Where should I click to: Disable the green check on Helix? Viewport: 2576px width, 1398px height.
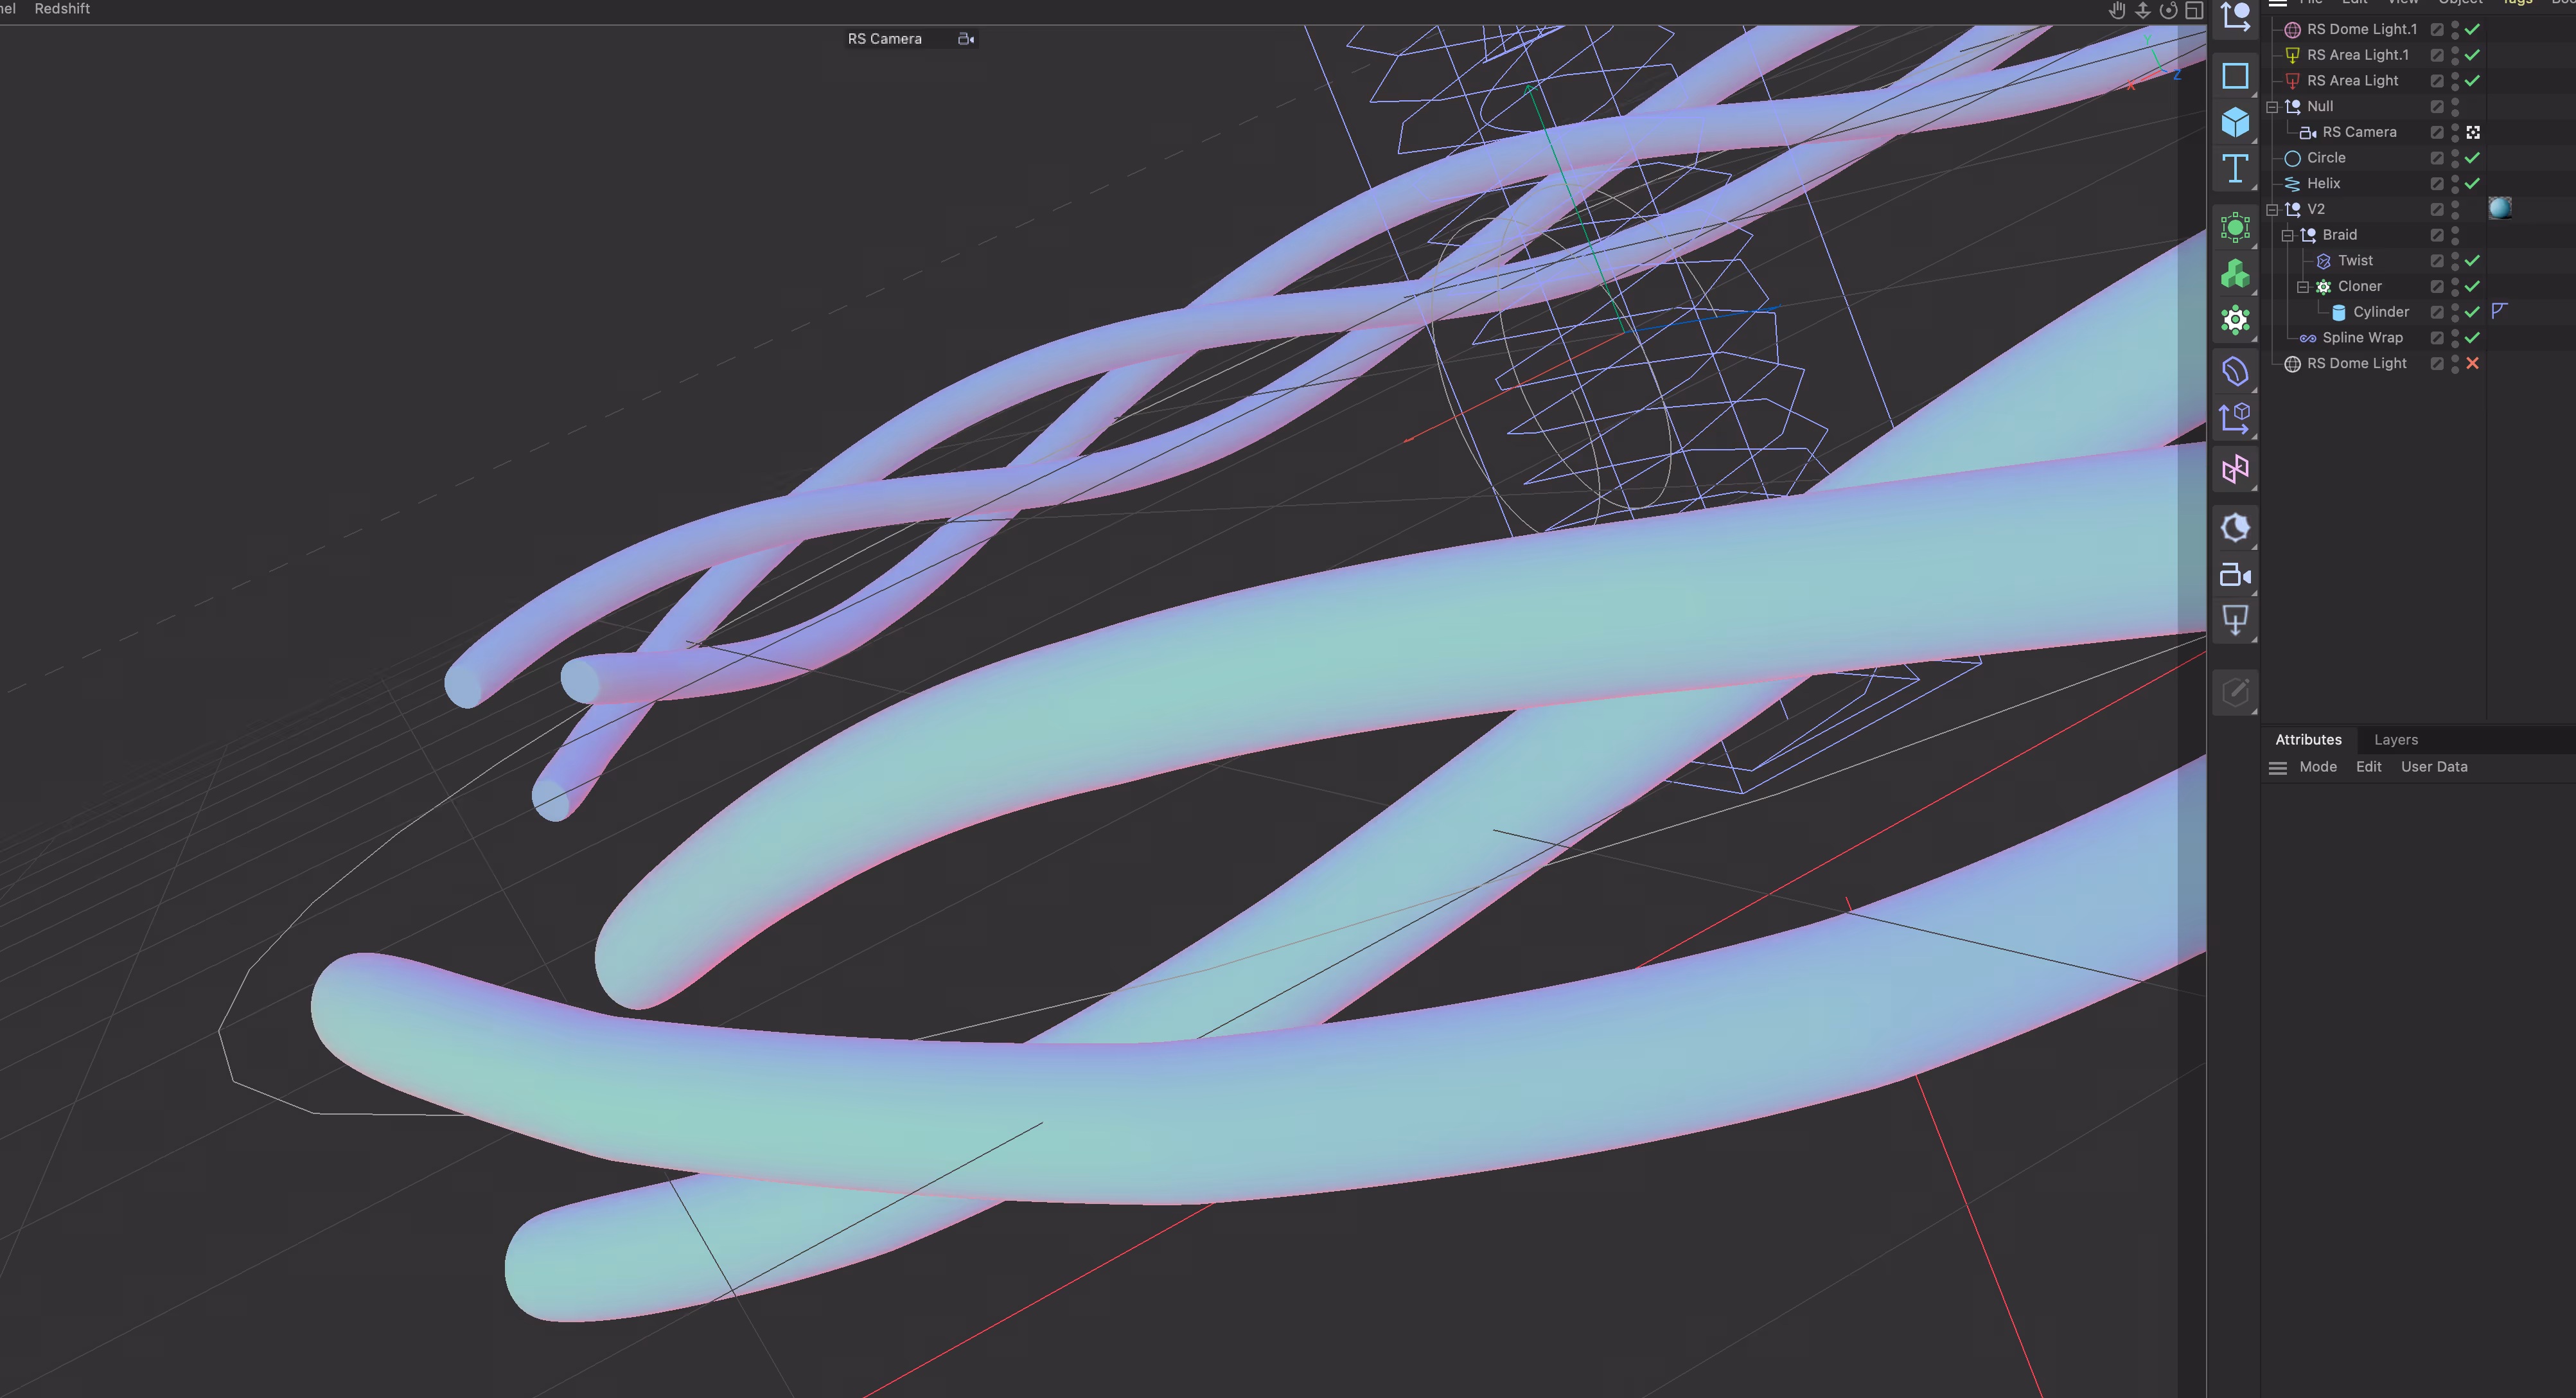[x=2471, y=183]
